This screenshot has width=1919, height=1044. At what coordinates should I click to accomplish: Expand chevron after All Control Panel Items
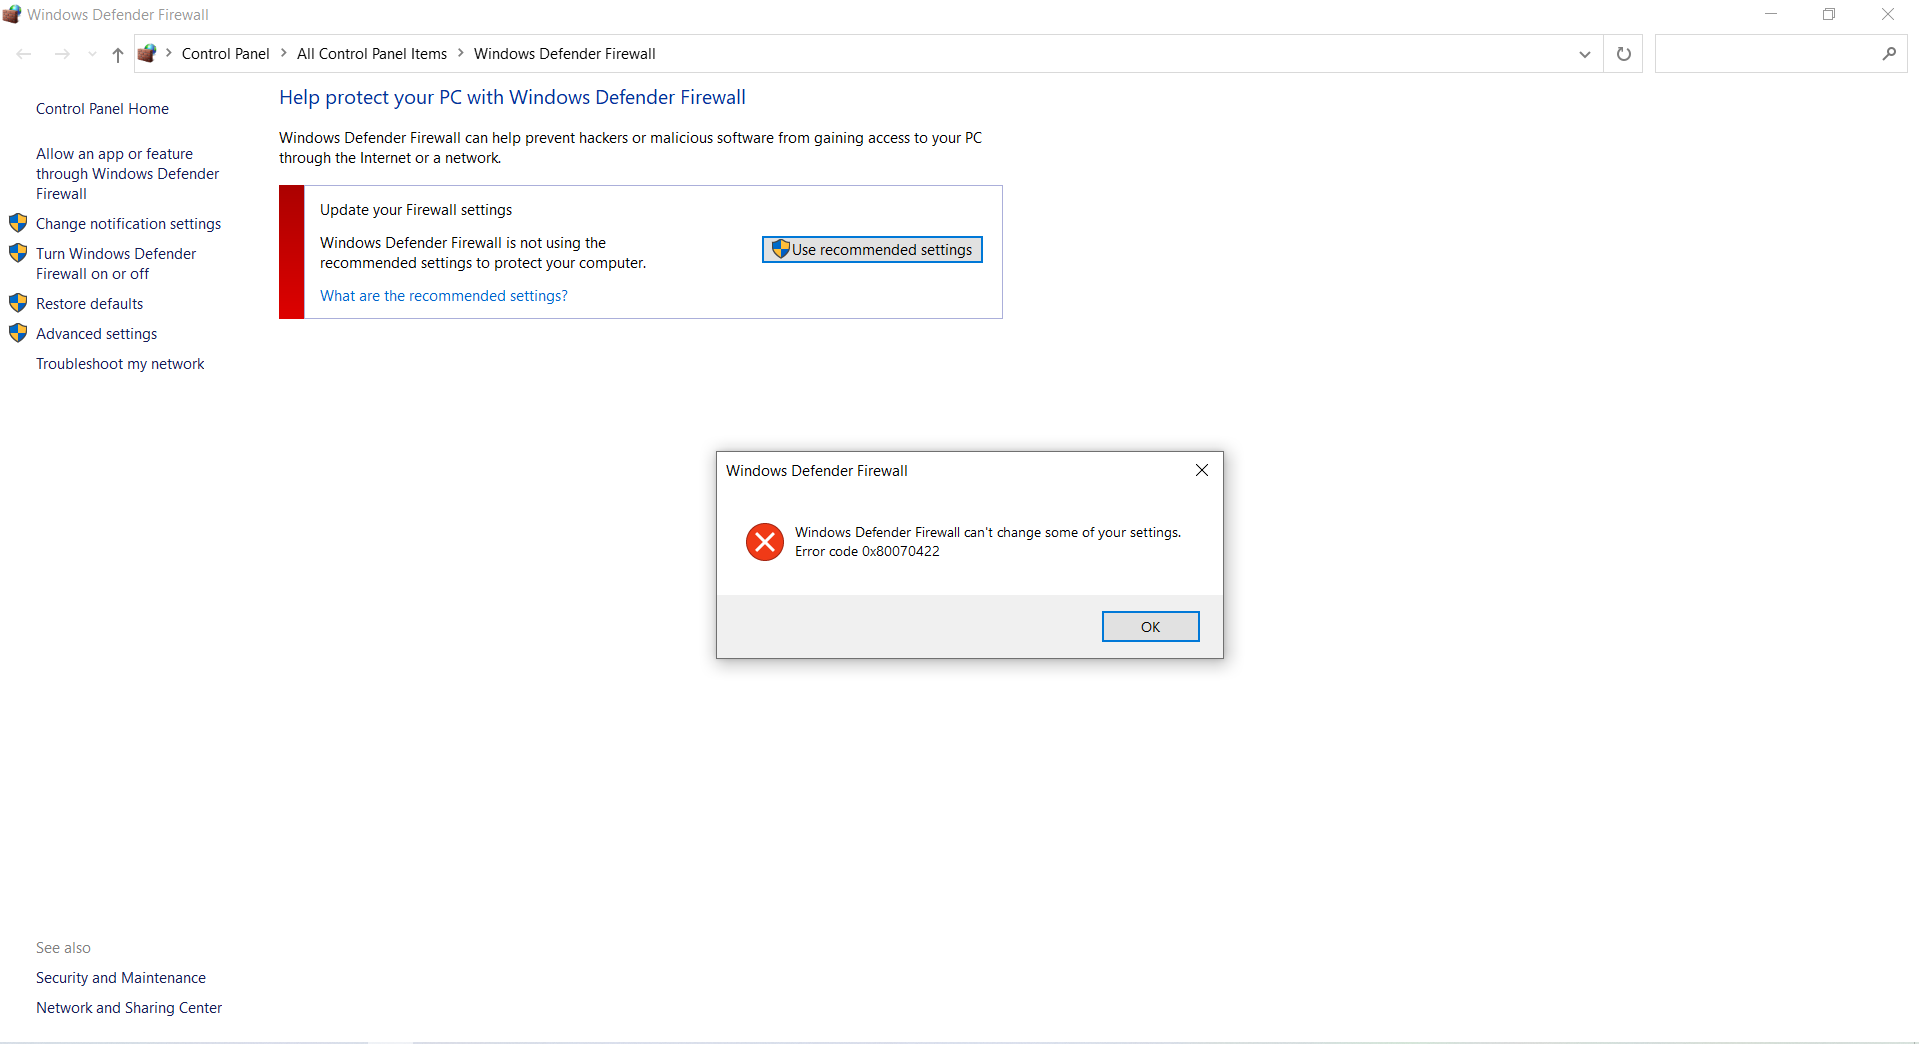(461, 53)
